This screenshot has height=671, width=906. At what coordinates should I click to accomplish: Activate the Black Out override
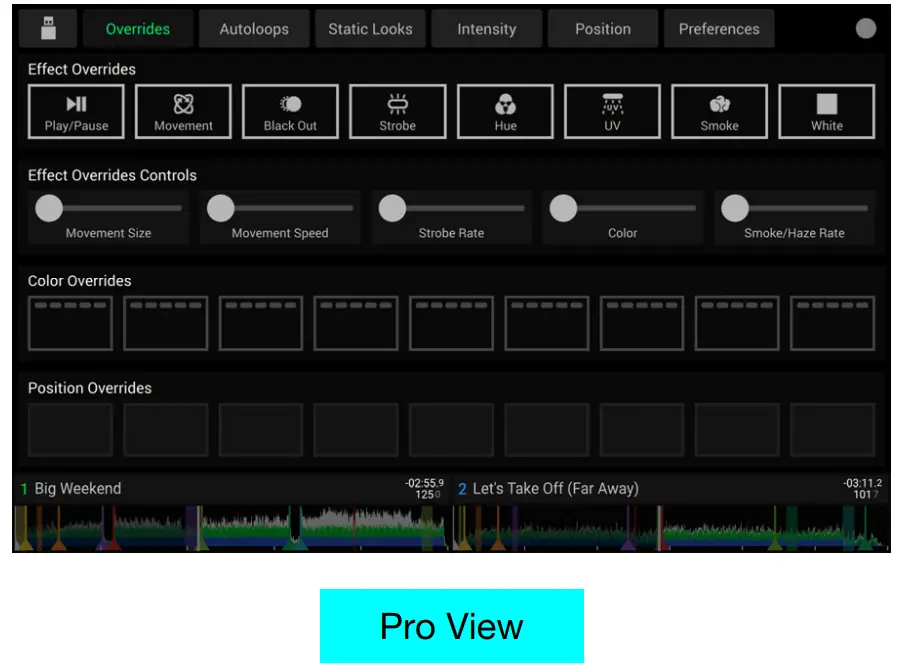[290, 112]
